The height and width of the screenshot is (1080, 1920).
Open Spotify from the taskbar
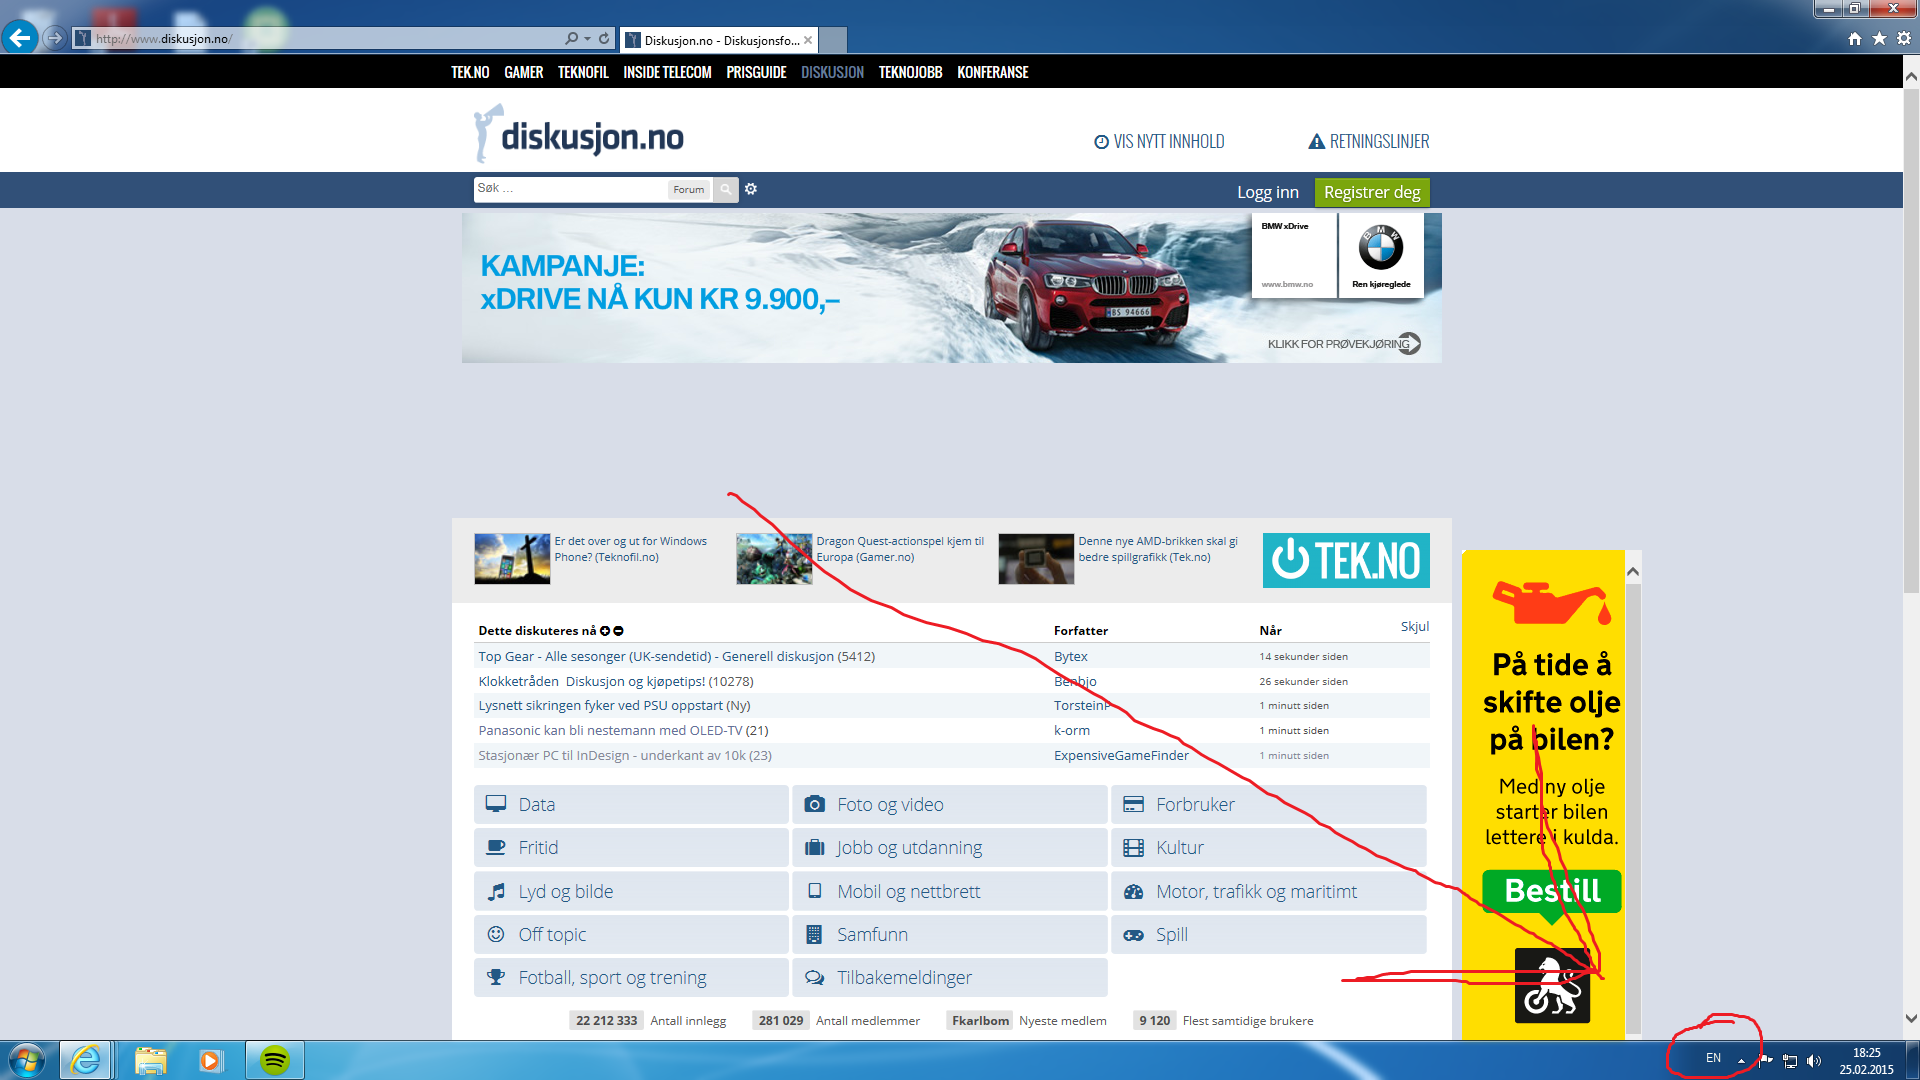(x=274, y=1060)
